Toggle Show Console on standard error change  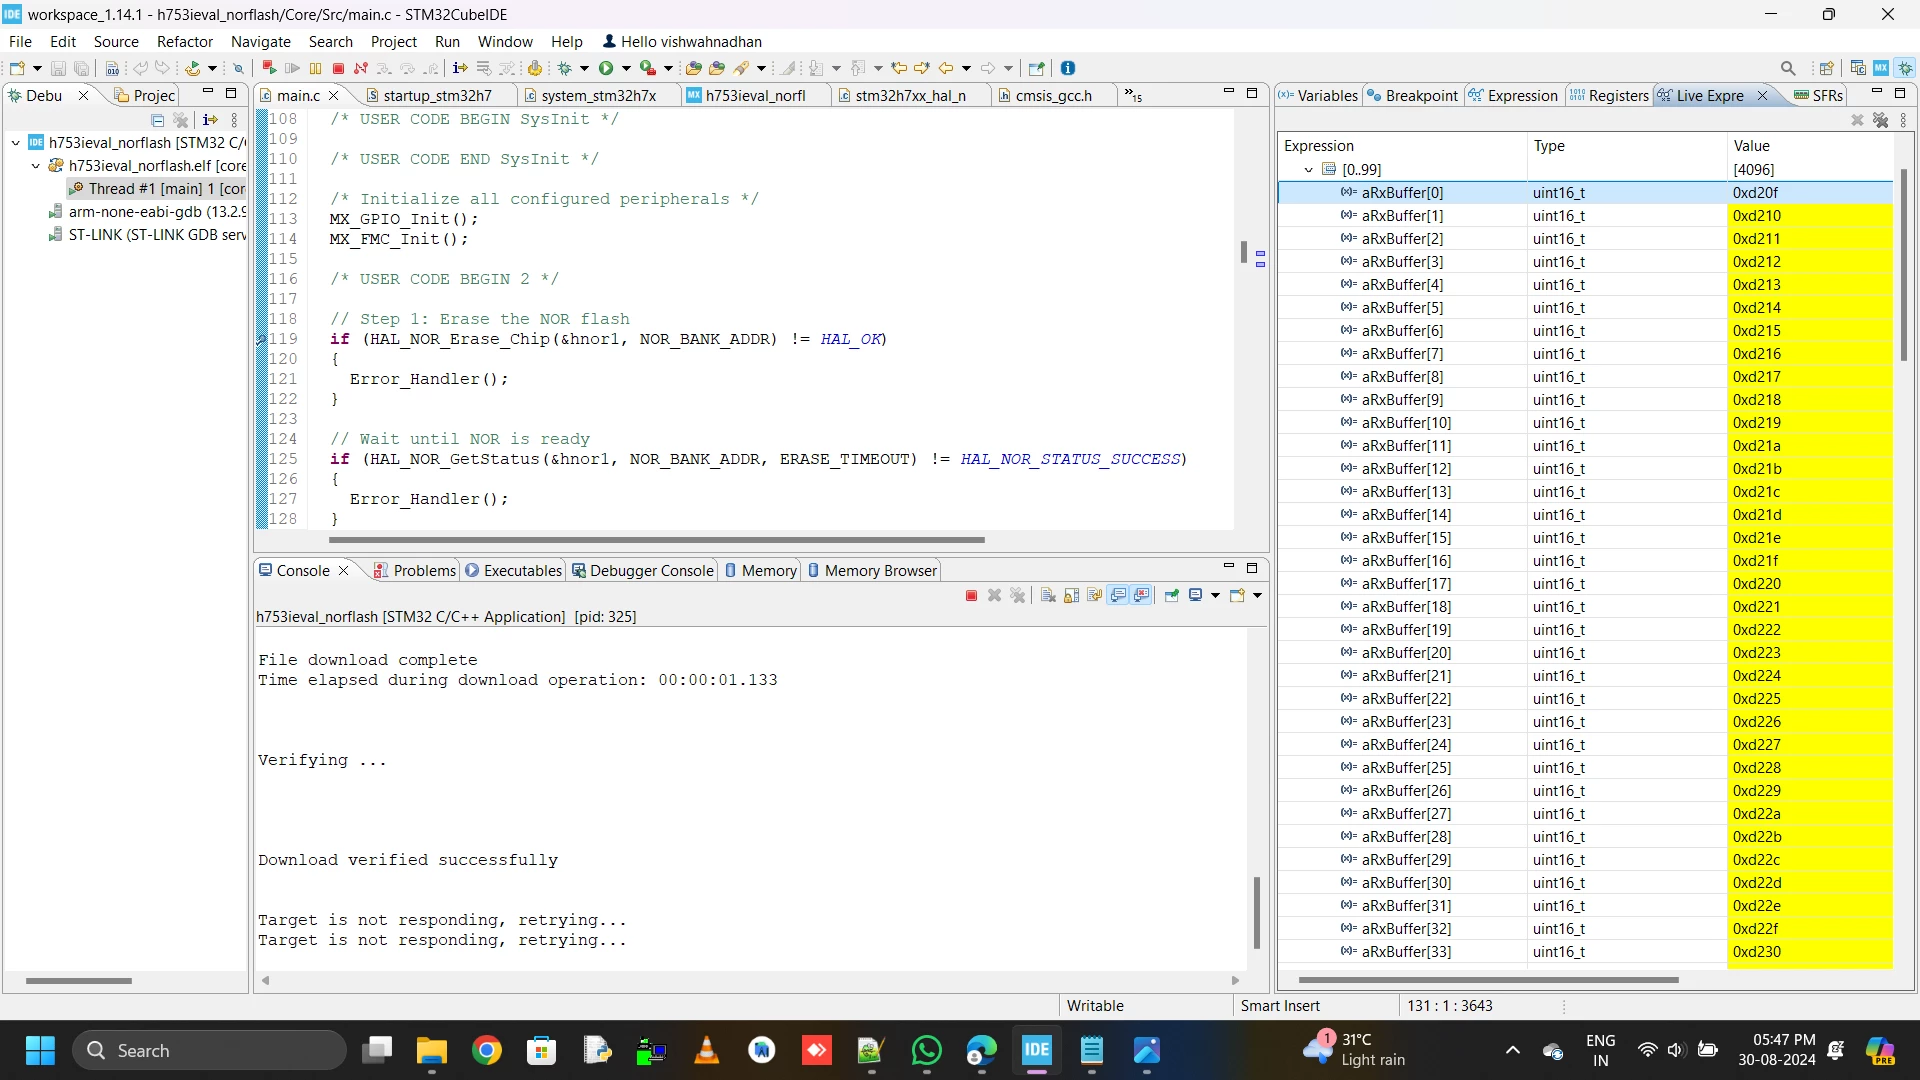coord(1142,596)
